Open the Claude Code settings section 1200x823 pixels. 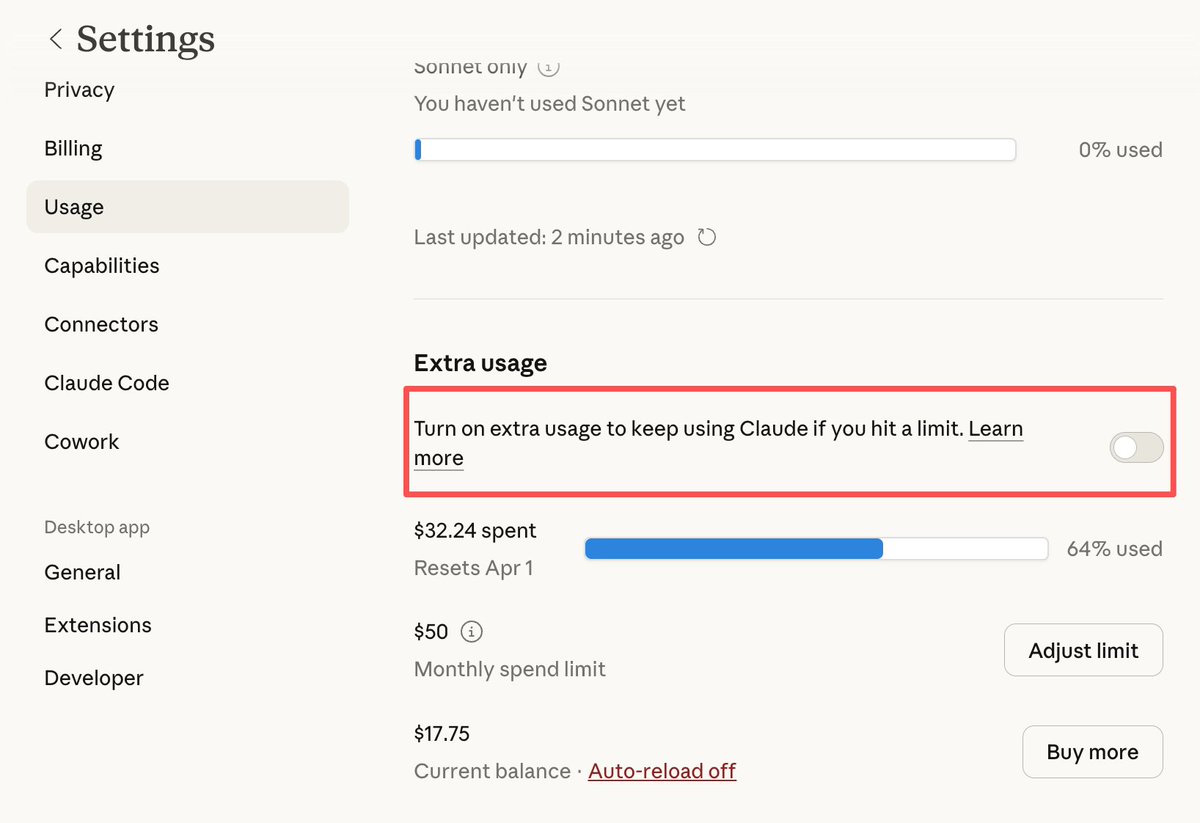pos(107,383)
